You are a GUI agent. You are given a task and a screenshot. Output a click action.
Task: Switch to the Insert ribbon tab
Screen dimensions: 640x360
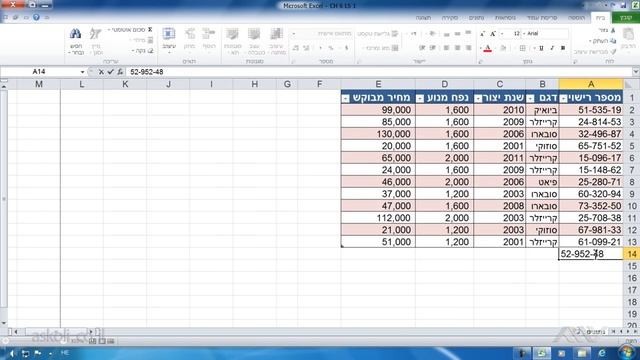(x=576, y=18)
